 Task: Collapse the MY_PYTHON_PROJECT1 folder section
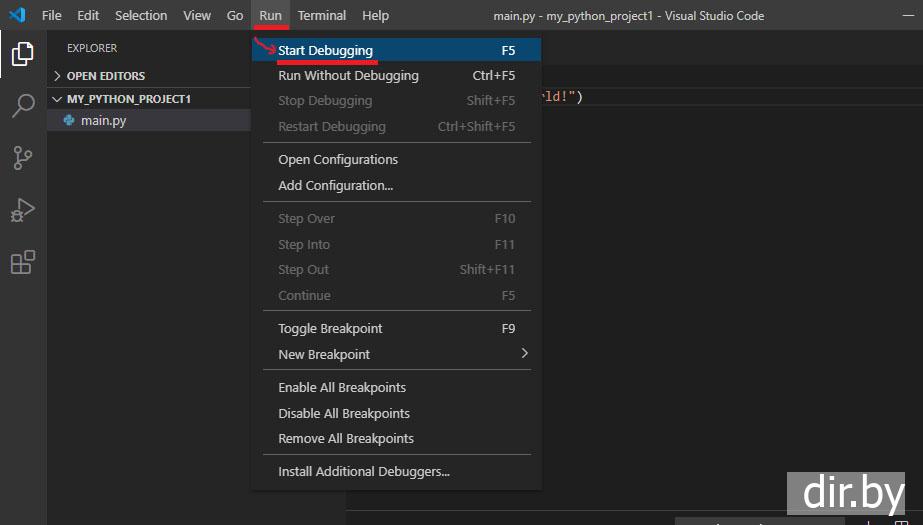[58, 99]
